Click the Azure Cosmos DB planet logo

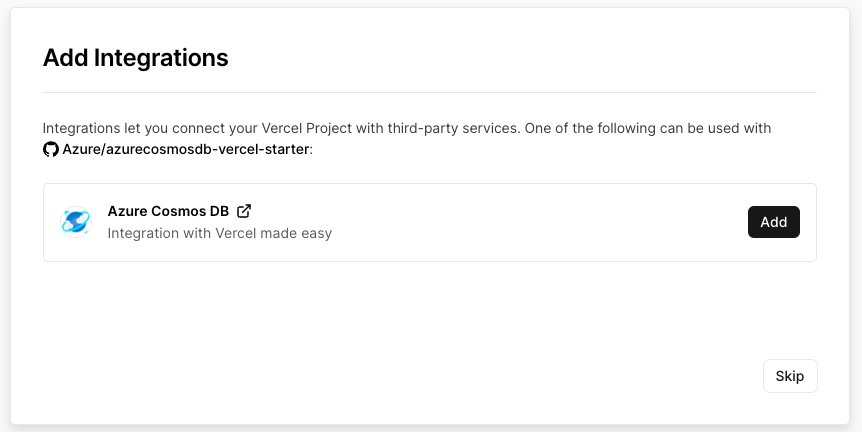76,222
